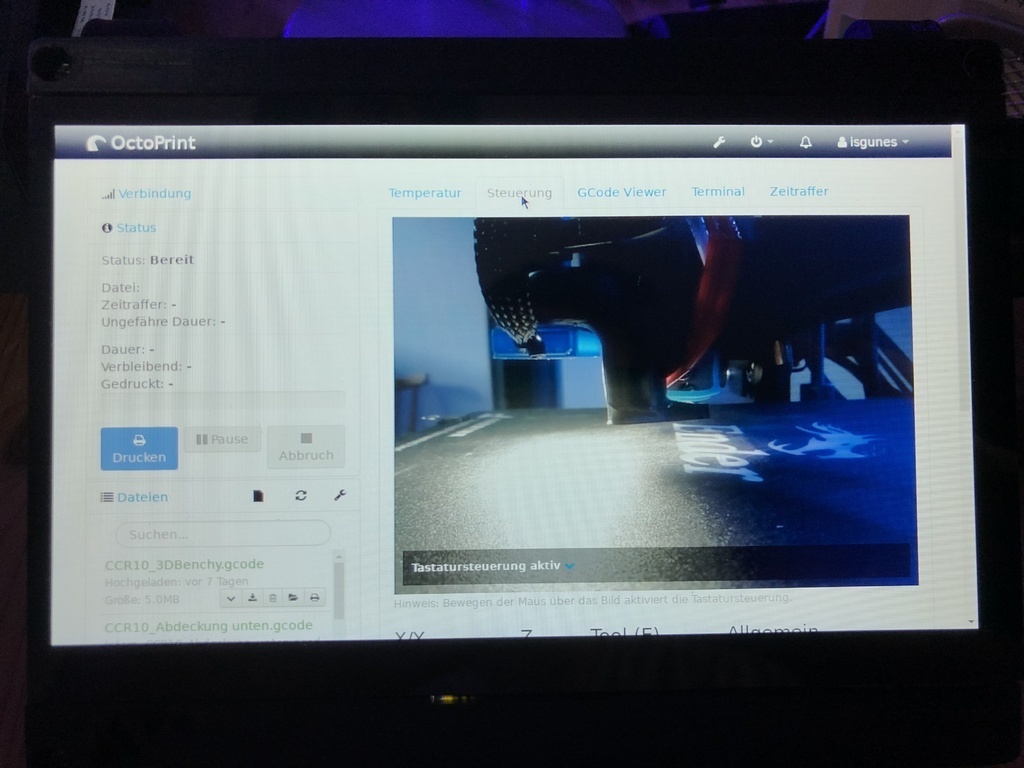The width and height of the screenshot is (1024, 768).
Task: Switch to the Temperatur tab
Action: pos(425,193)
